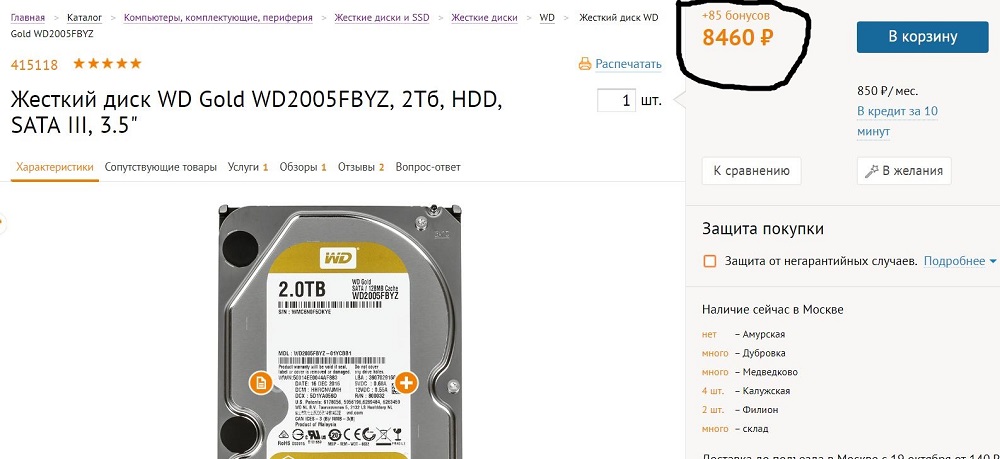Click the five-star rating icons
This screenshot has height=459, width=1000.
click(107, 64)
